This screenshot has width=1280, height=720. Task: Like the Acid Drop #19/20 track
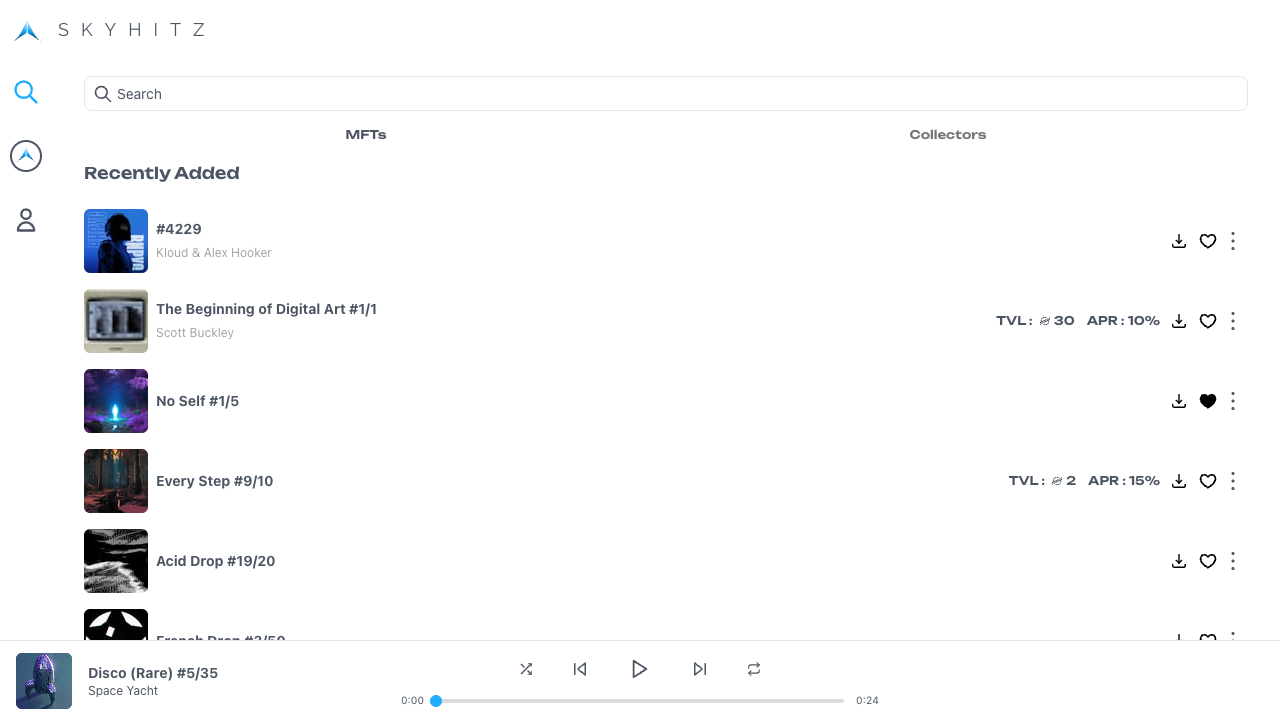[x=1208, y=561]
